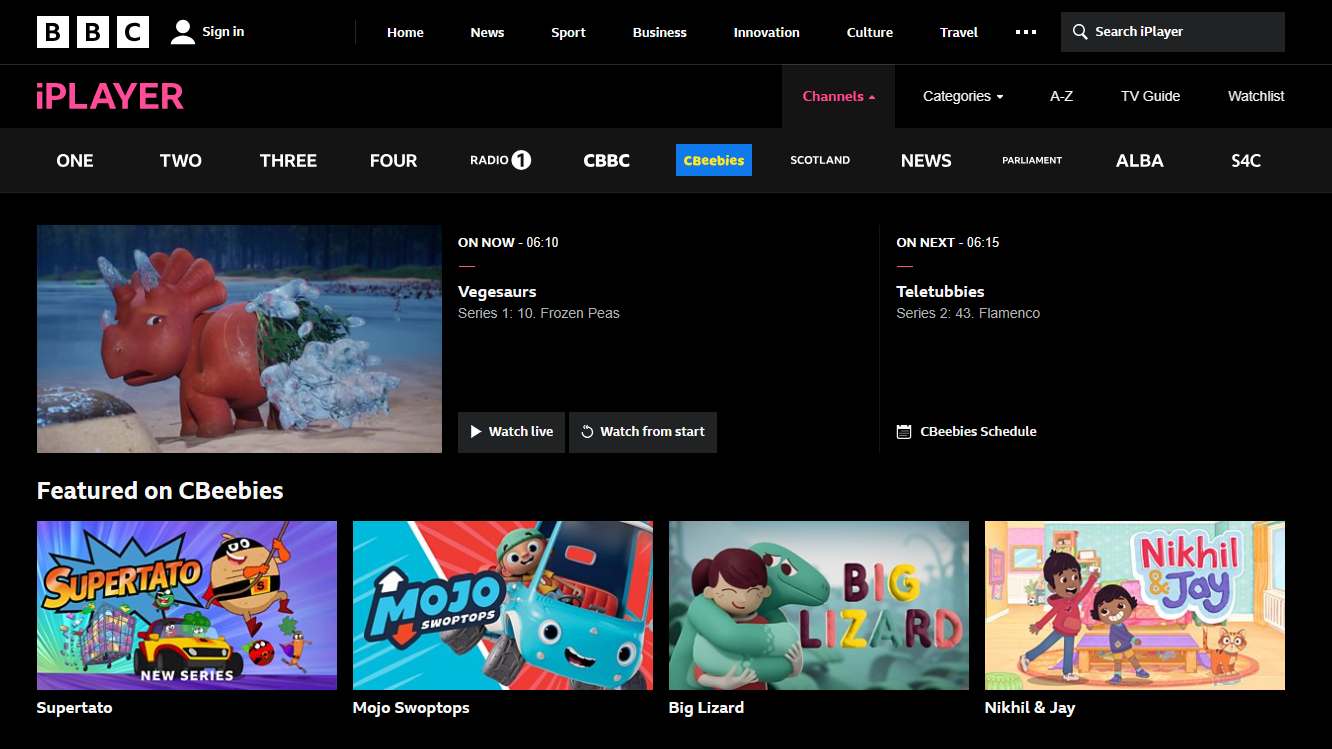Click the episode text 'Series 1: 10. Frozen Peas'
The height and width of the screenshot is (749, 1332).
[x=539, y=313]
